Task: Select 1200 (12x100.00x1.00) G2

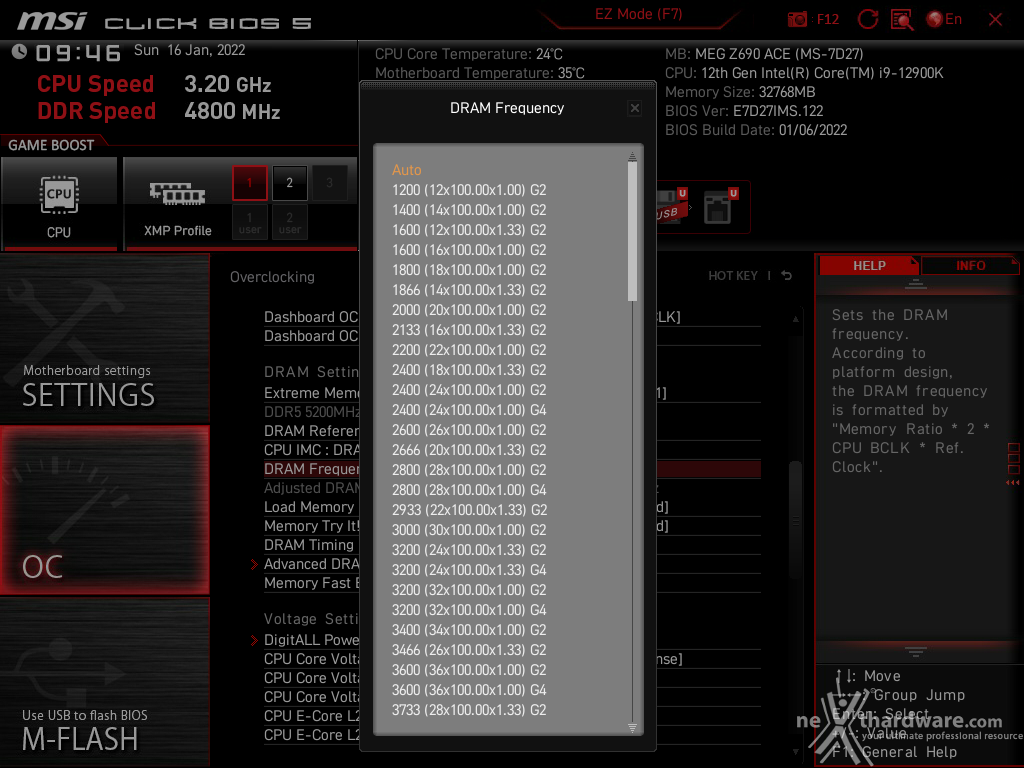Action: click(469, 190)
